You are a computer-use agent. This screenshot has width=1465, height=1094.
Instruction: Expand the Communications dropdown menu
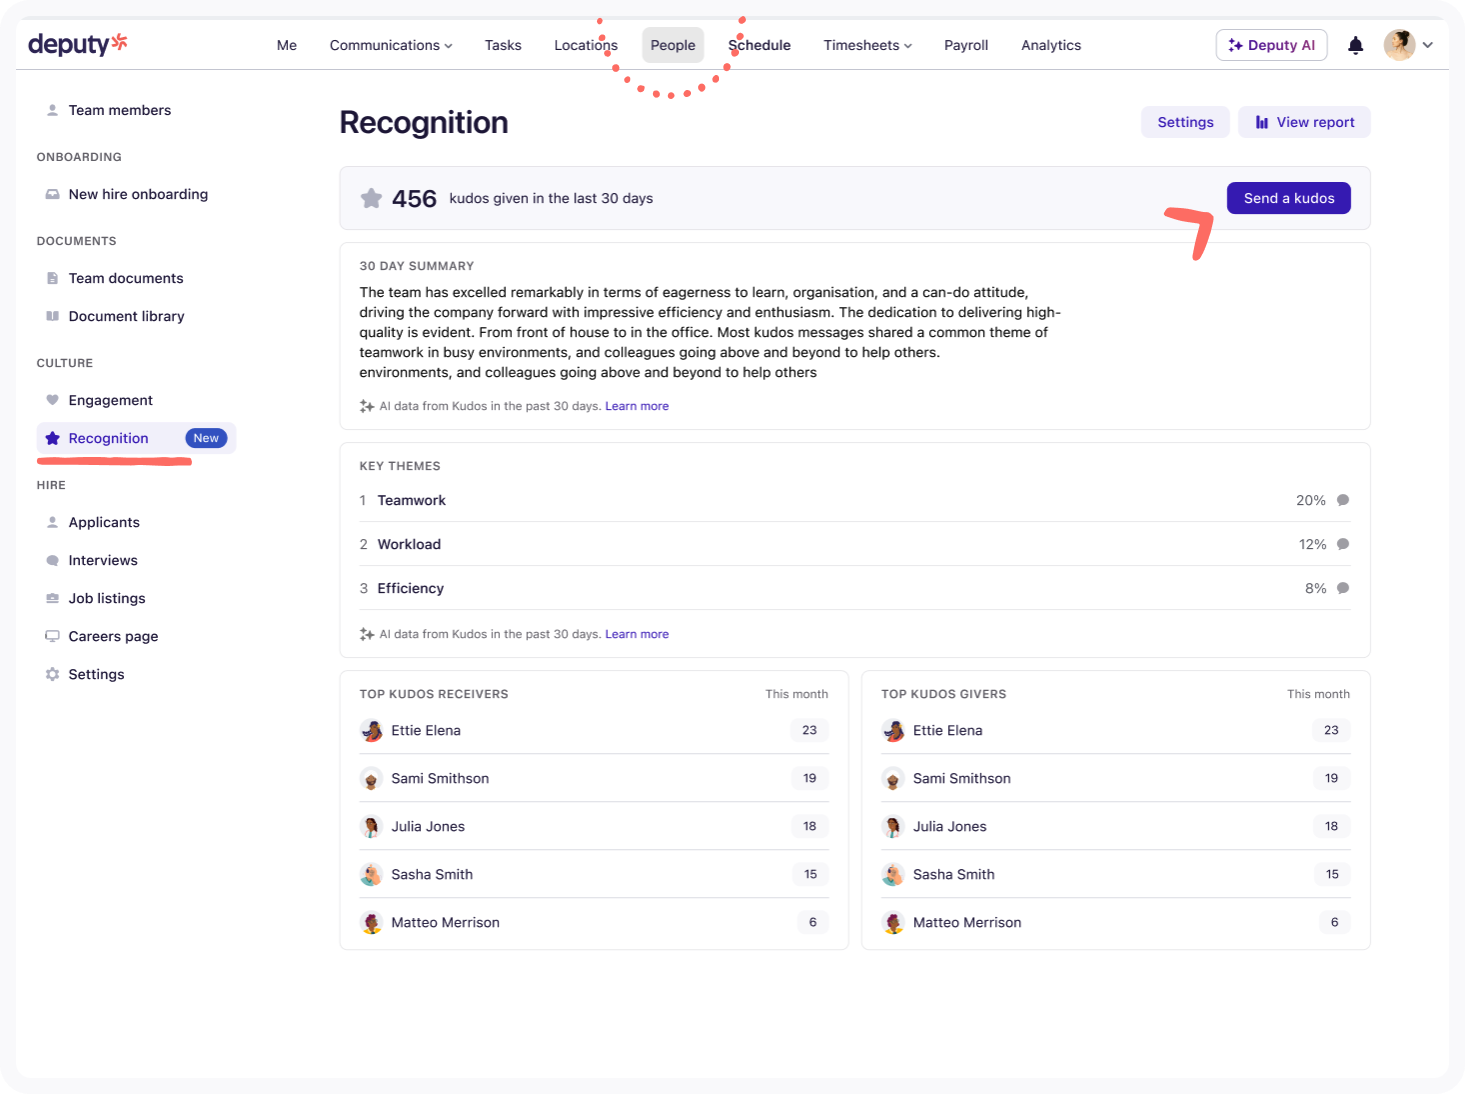[390, 45]
